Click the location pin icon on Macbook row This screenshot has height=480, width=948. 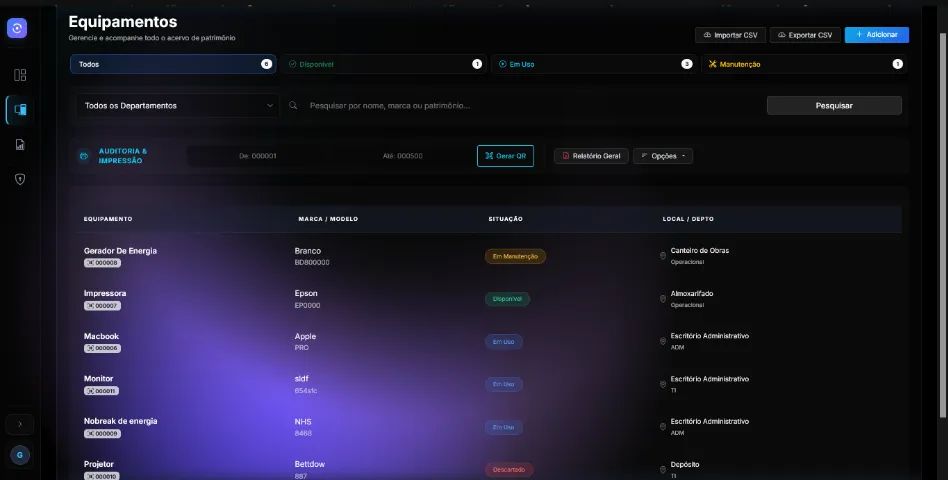pos(663,342)
